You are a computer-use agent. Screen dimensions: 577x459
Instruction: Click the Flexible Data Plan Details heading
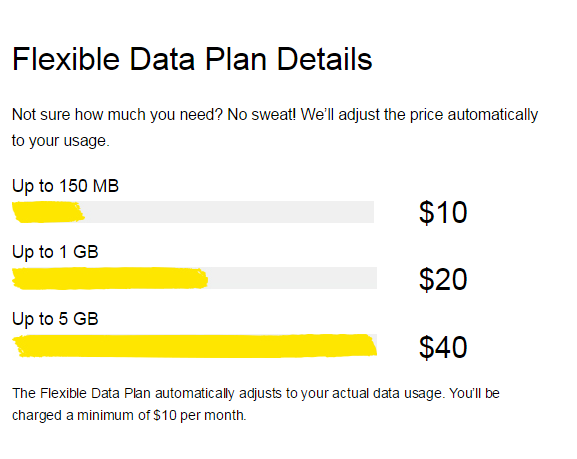[192, 59]
